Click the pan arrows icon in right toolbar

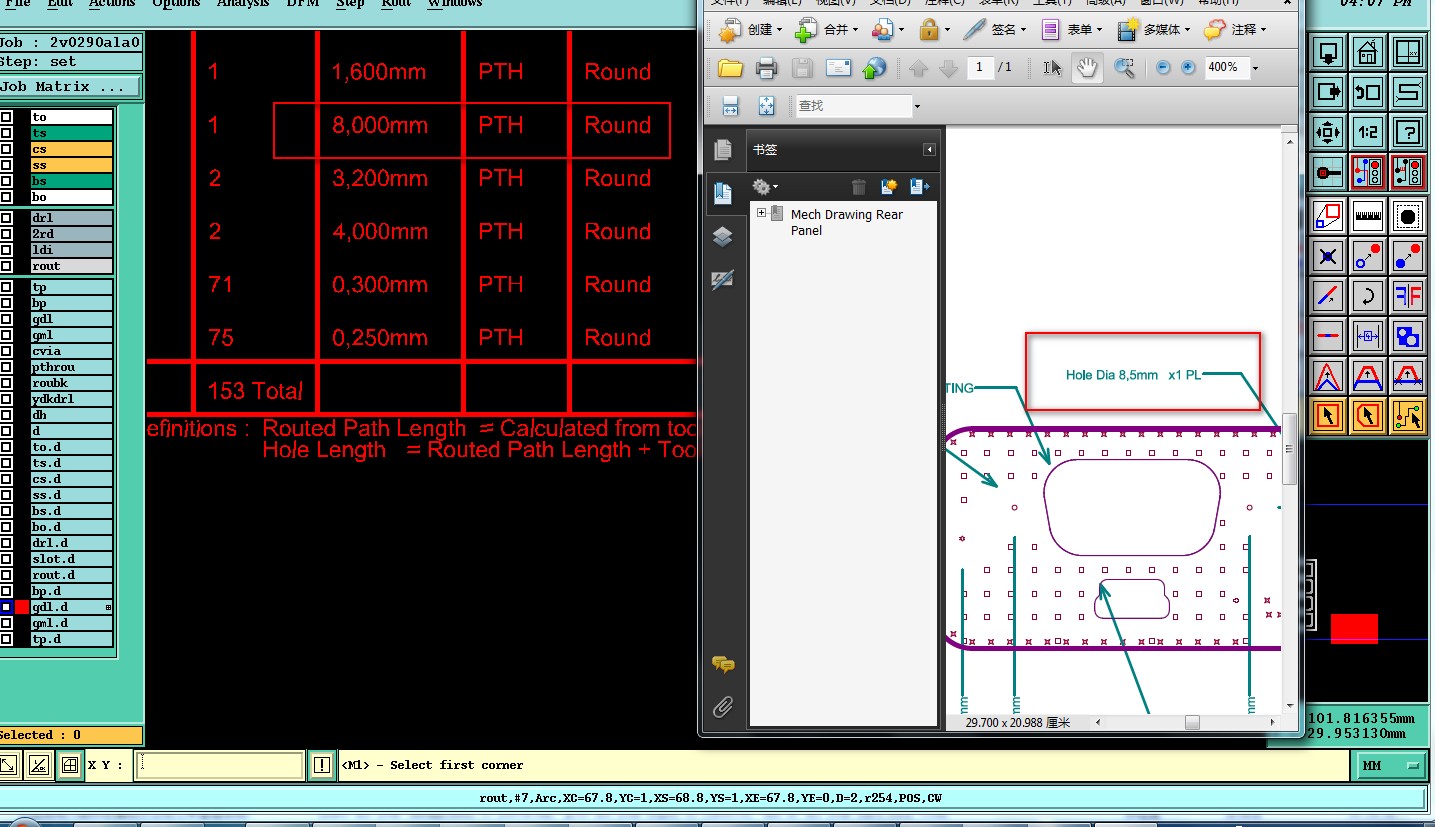coord(1327,131)
